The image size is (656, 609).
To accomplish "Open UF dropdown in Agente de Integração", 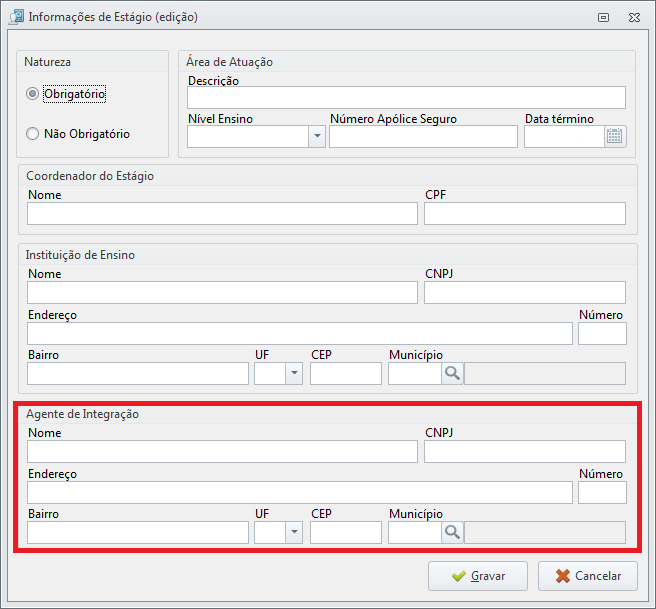I will click(x=294, y=532).
